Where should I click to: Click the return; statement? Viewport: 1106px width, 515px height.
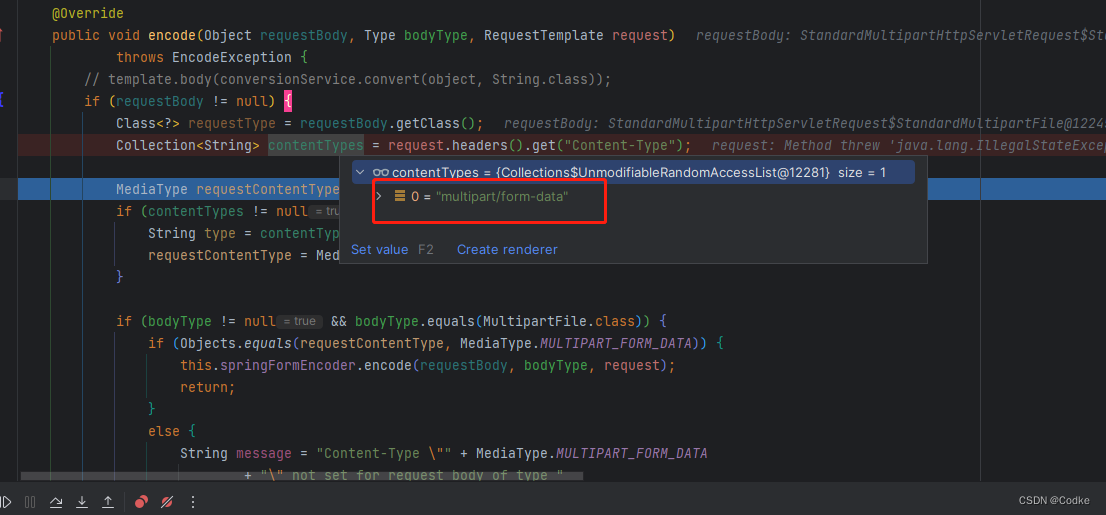coord(207,387)
